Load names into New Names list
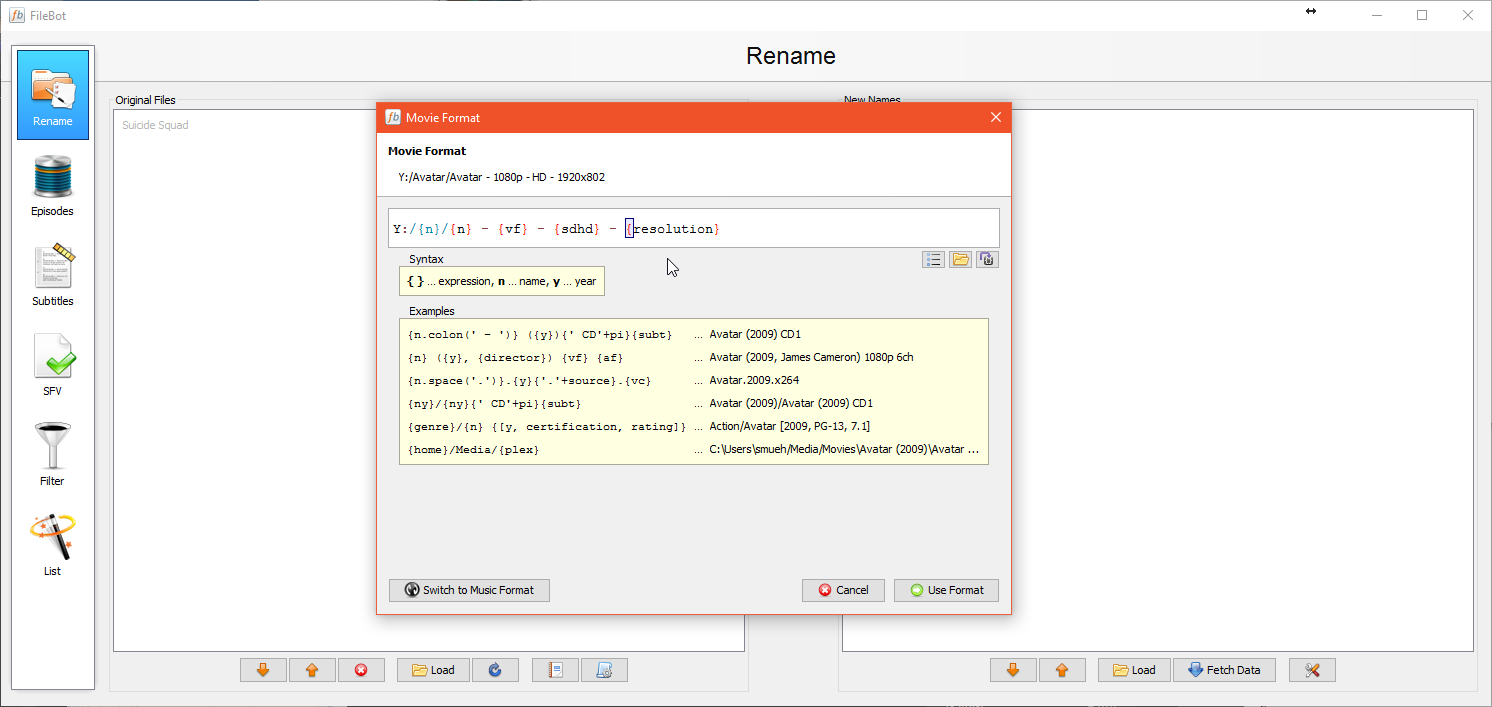 tap(1134, 670)
